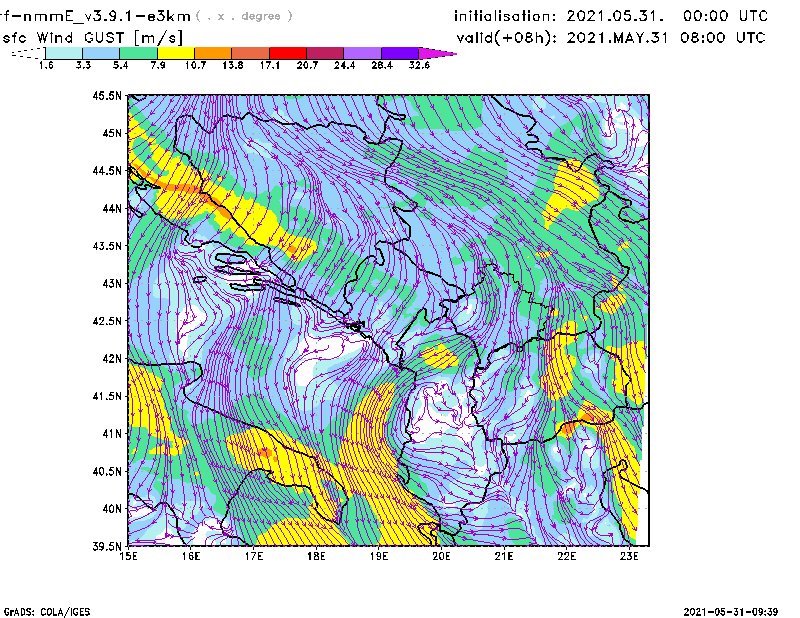Click the violet 28.4–32.6 legend swatch

tap(399, 53)
